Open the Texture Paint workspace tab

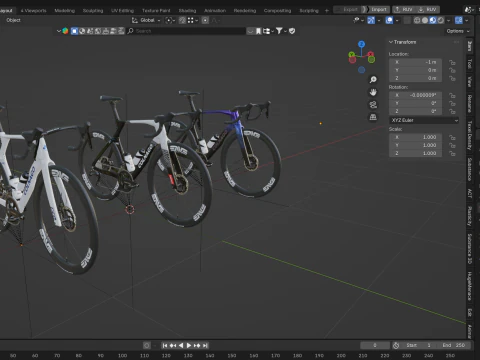156,11
